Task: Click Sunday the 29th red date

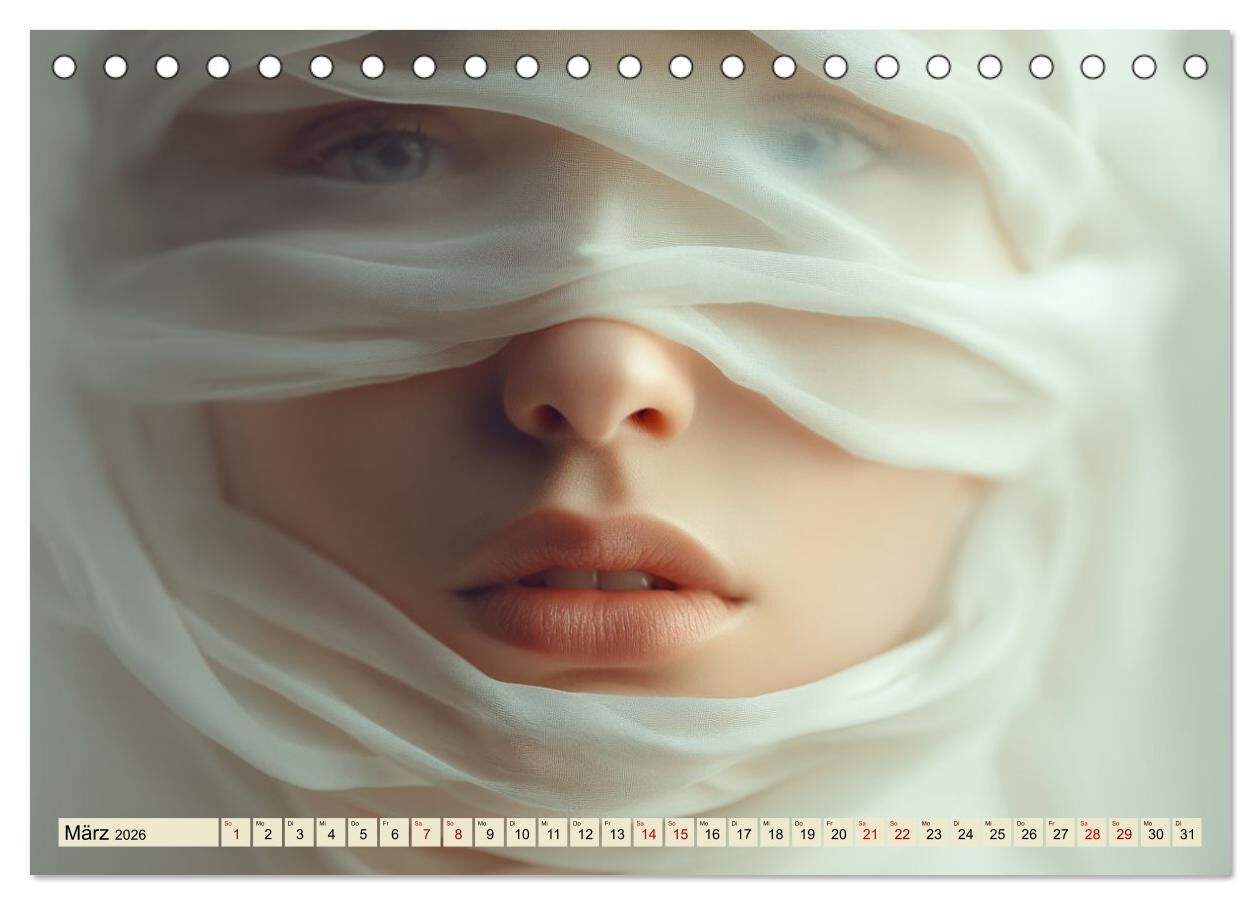Action: pyautogui.click(x=1123, y=833)
